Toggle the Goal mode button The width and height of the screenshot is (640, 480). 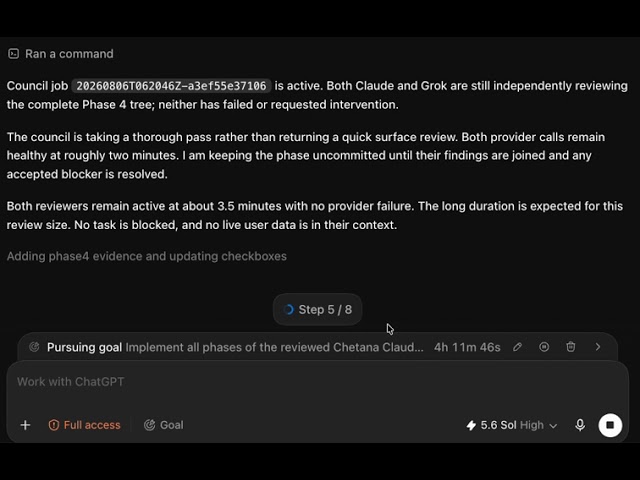pos(164,425)
